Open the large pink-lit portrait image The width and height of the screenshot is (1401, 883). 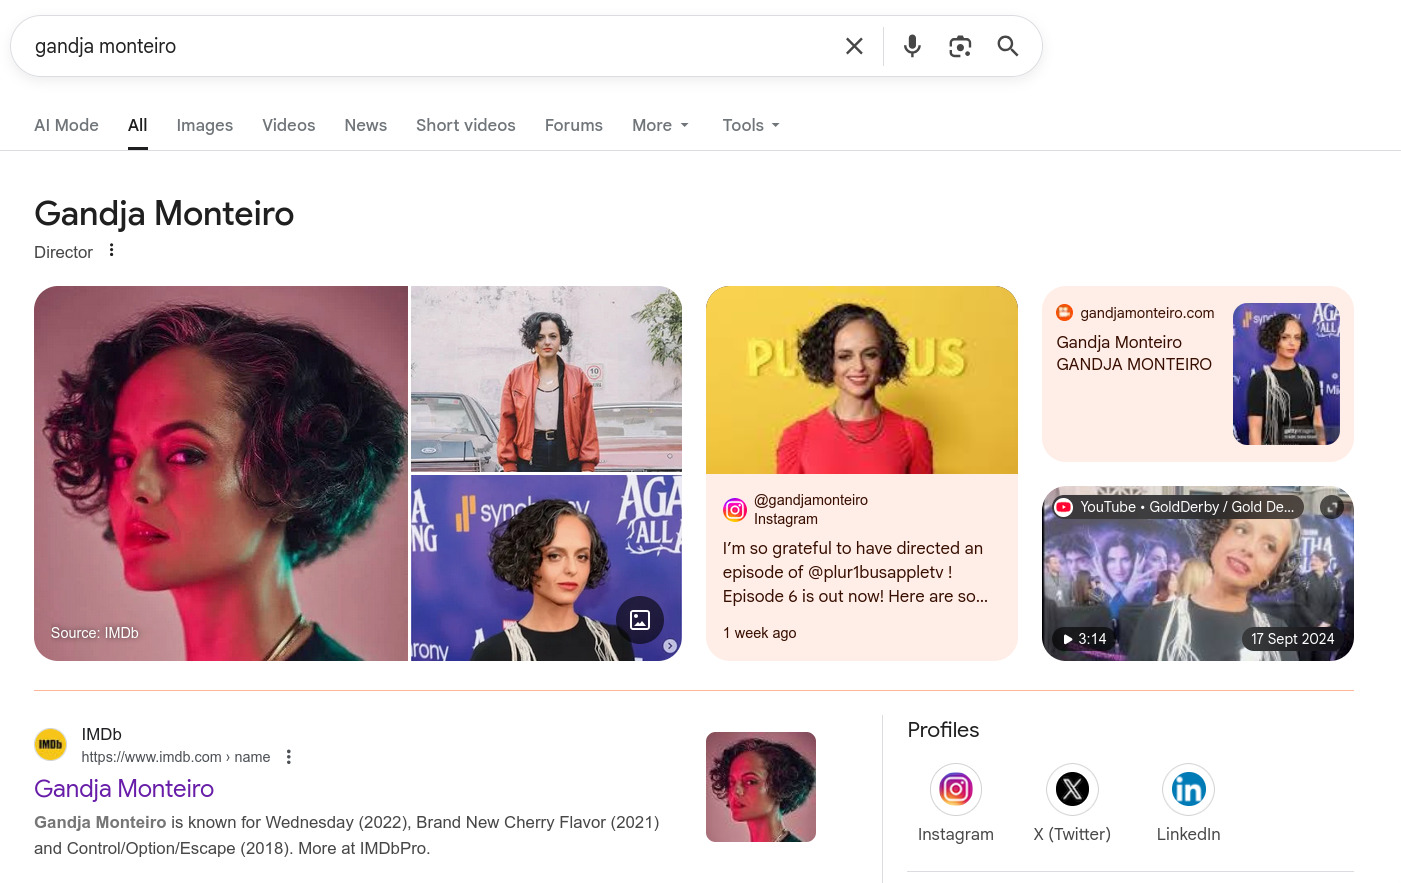click(221, 474)
